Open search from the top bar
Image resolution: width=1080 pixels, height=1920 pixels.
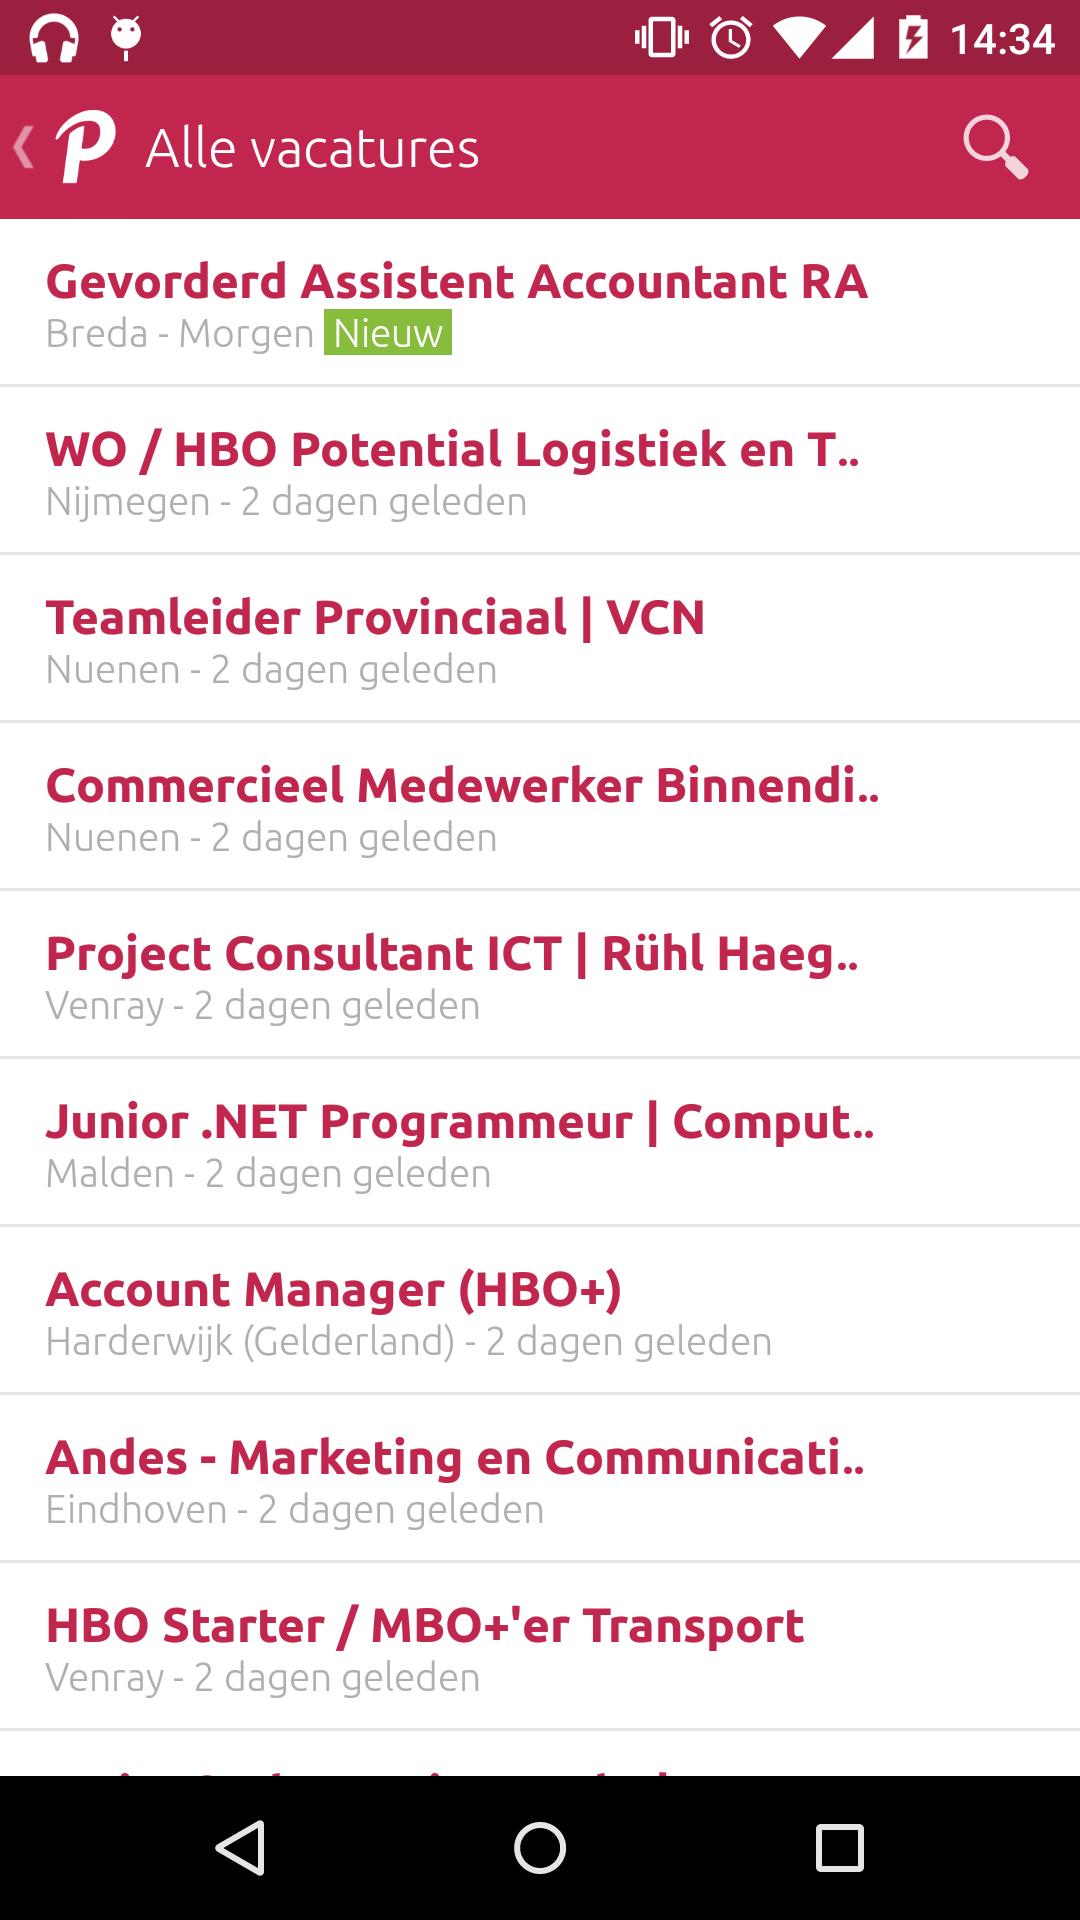pos(996,147)
